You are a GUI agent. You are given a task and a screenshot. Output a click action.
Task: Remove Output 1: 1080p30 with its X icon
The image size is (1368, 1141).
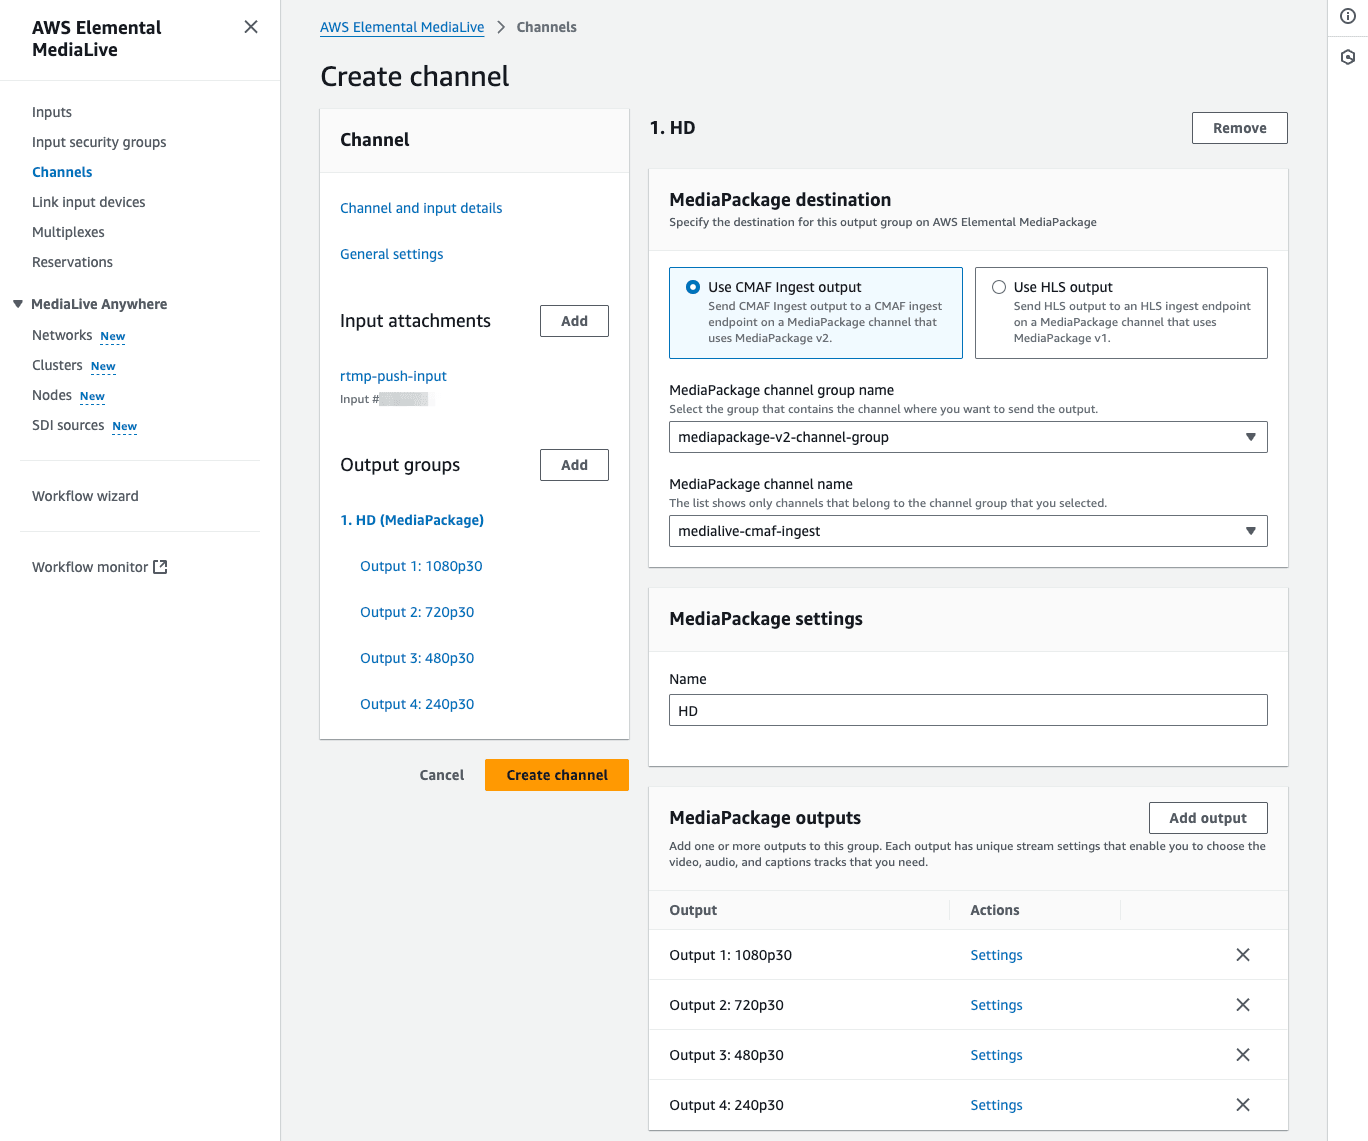tap(1243, 955)
